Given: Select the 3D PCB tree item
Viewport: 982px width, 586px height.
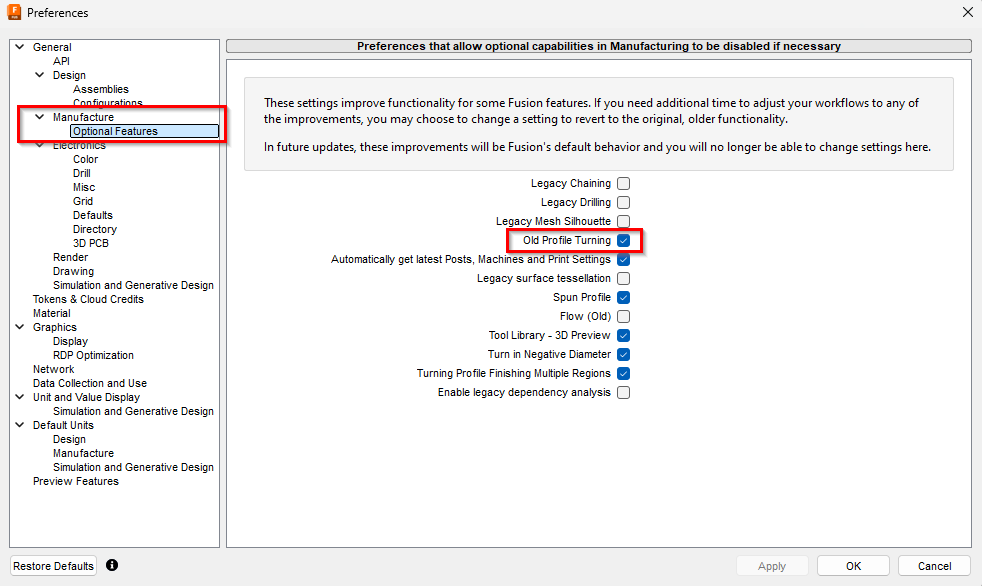Looking at the screenshot, I should [91, 244].
